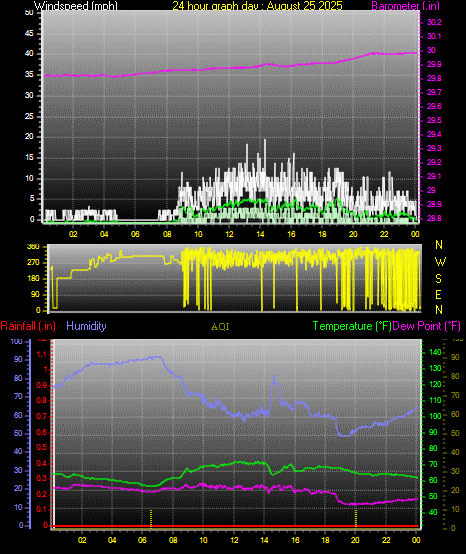Viewport: 466px width, 554px height.
Task: Click the temperature 40 axis value
Action: pos(433,512)
